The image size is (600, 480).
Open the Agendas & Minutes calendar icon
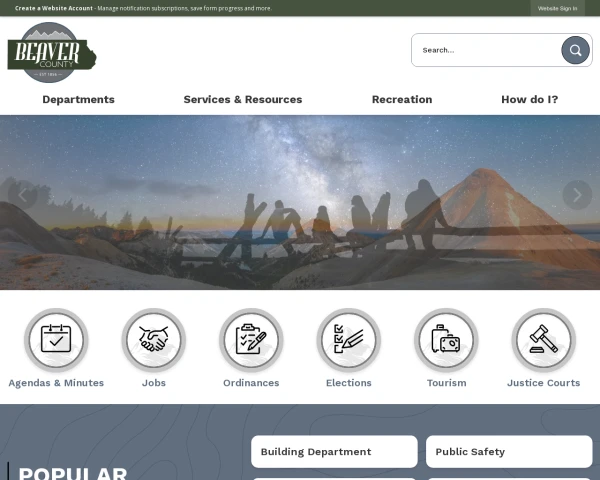click(56, 340)
